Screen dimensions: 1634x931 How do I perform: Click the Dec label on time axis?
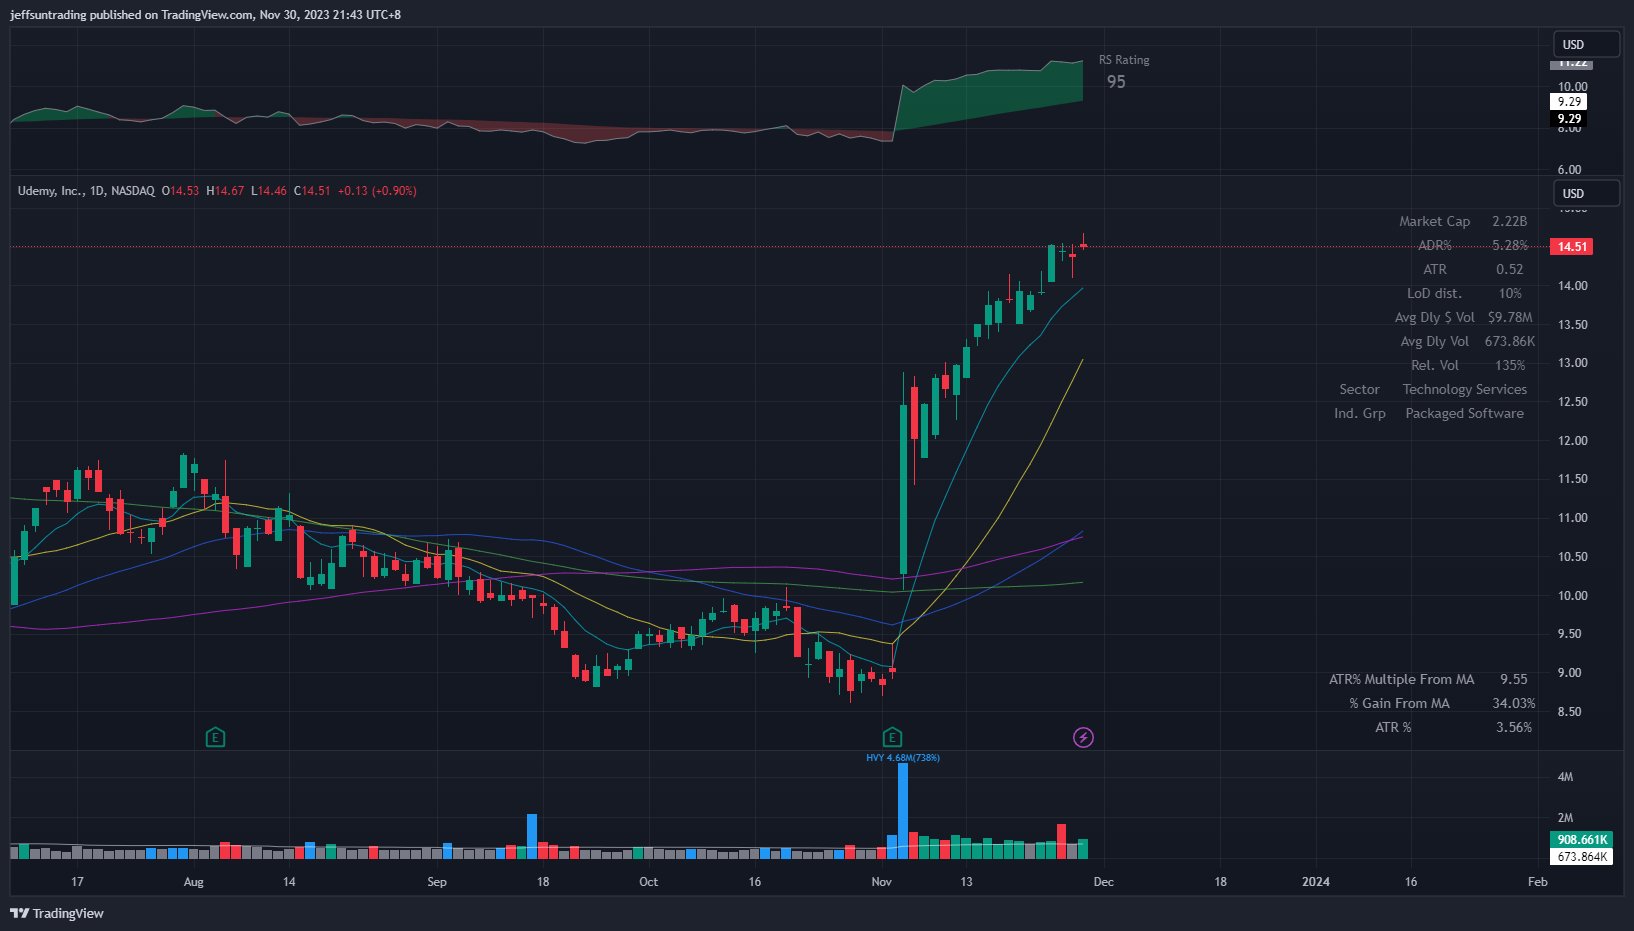(x=1103, y=882)
